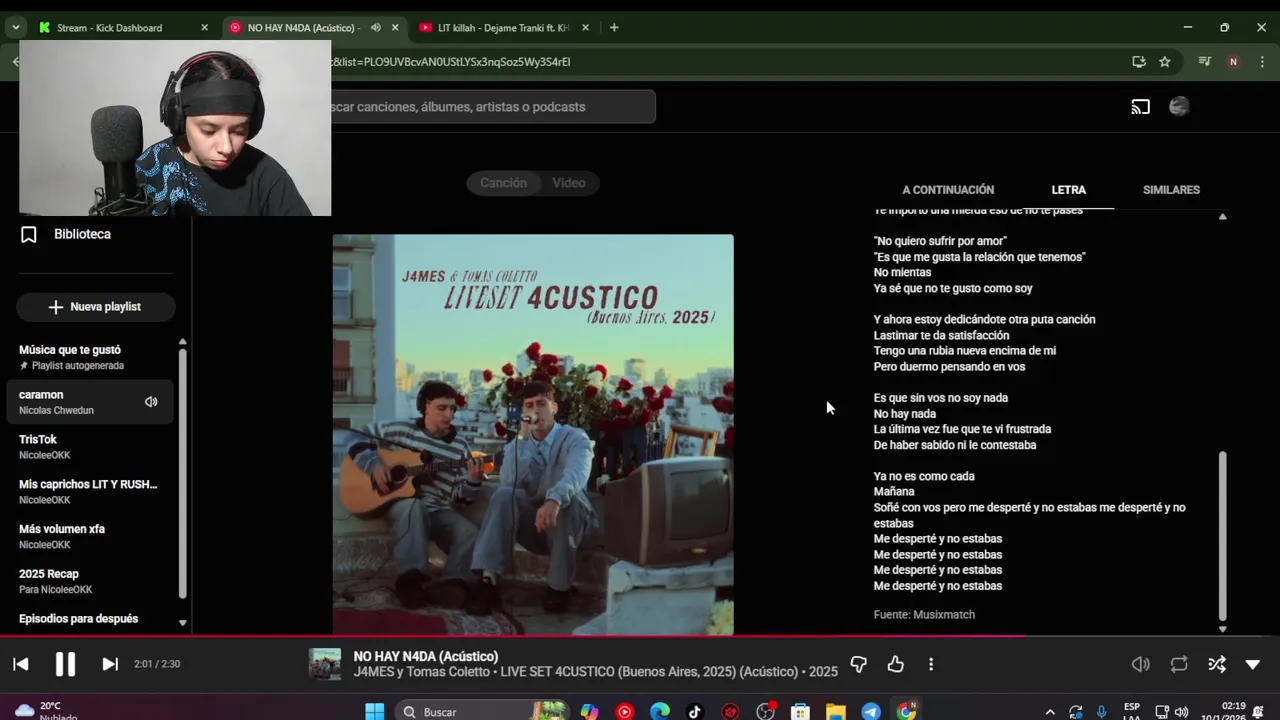The image size is (1280, 720).
Task: Switch to Stream - Kick Dashboard tab
Action: (x=110, y=28)
